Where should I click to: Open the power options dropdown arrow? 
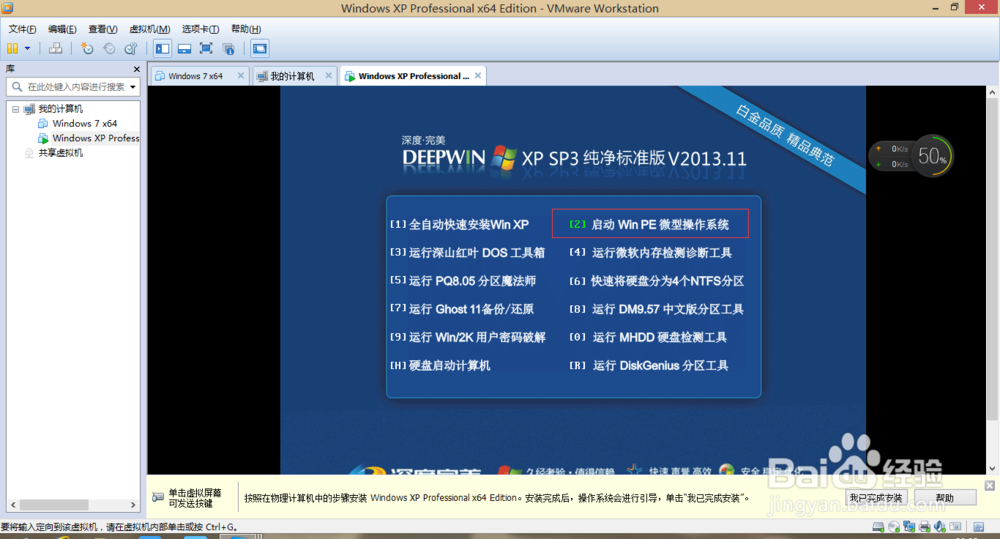click(x=27, y=48)
